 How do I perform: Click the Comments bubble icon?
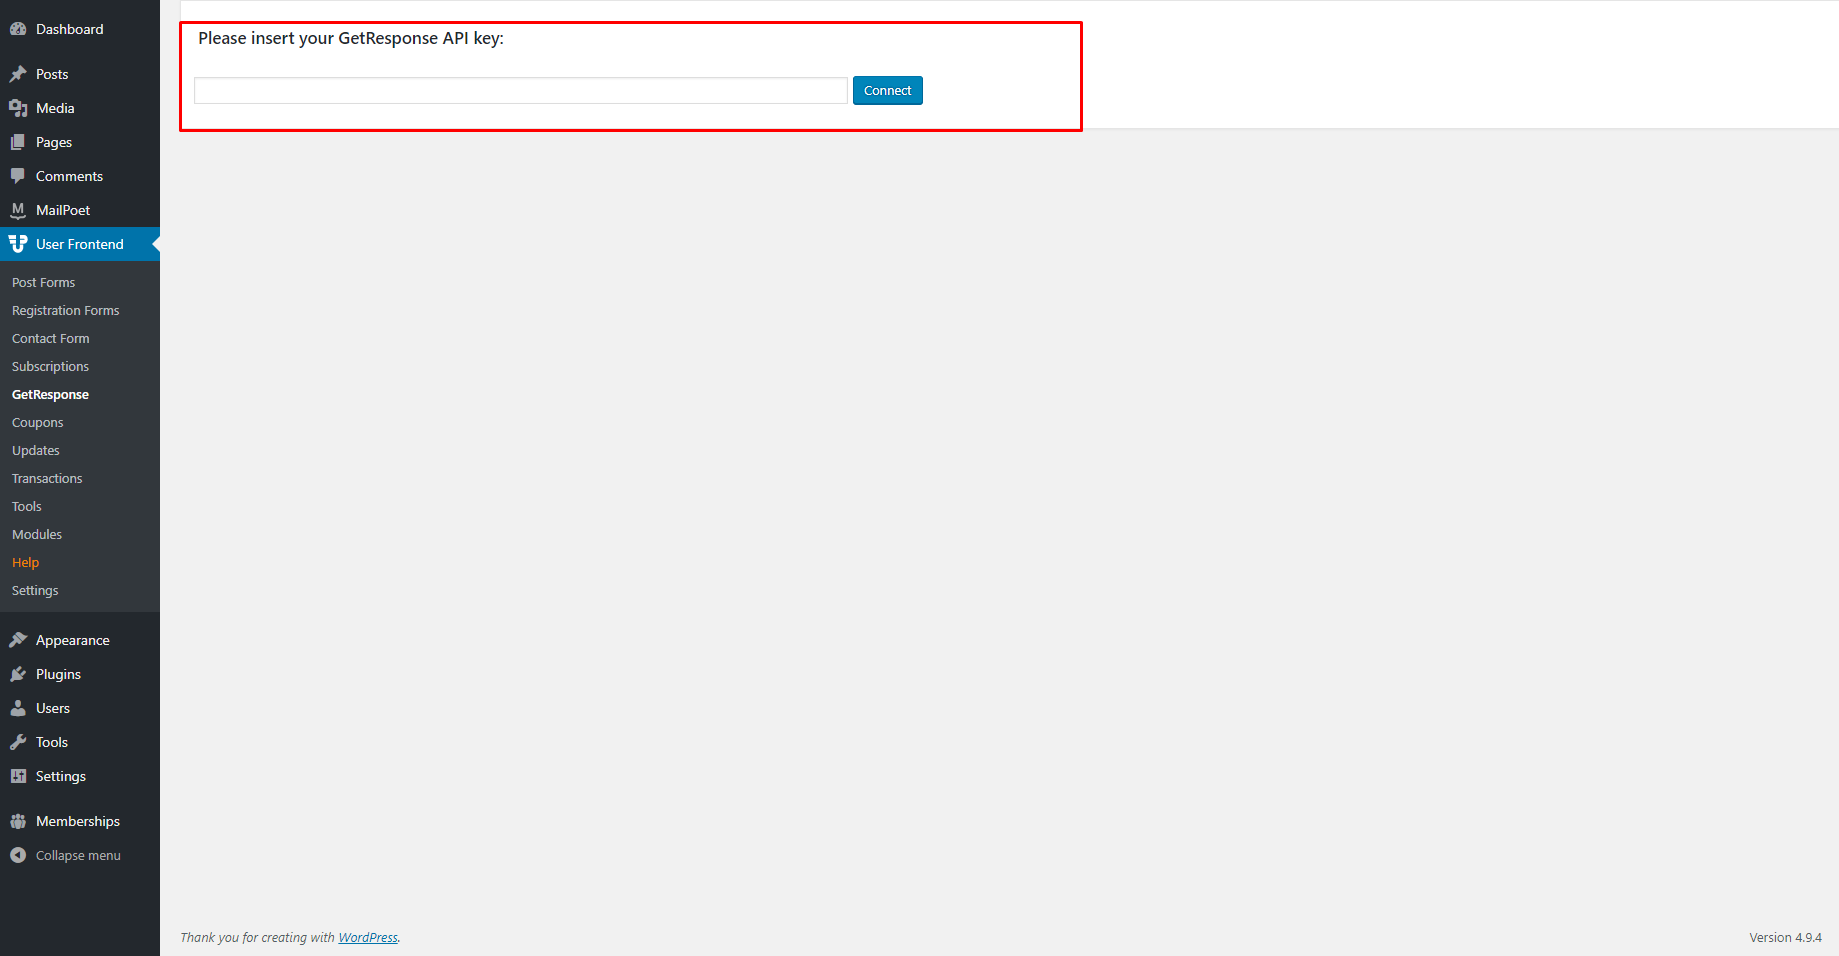coord(18,176)
